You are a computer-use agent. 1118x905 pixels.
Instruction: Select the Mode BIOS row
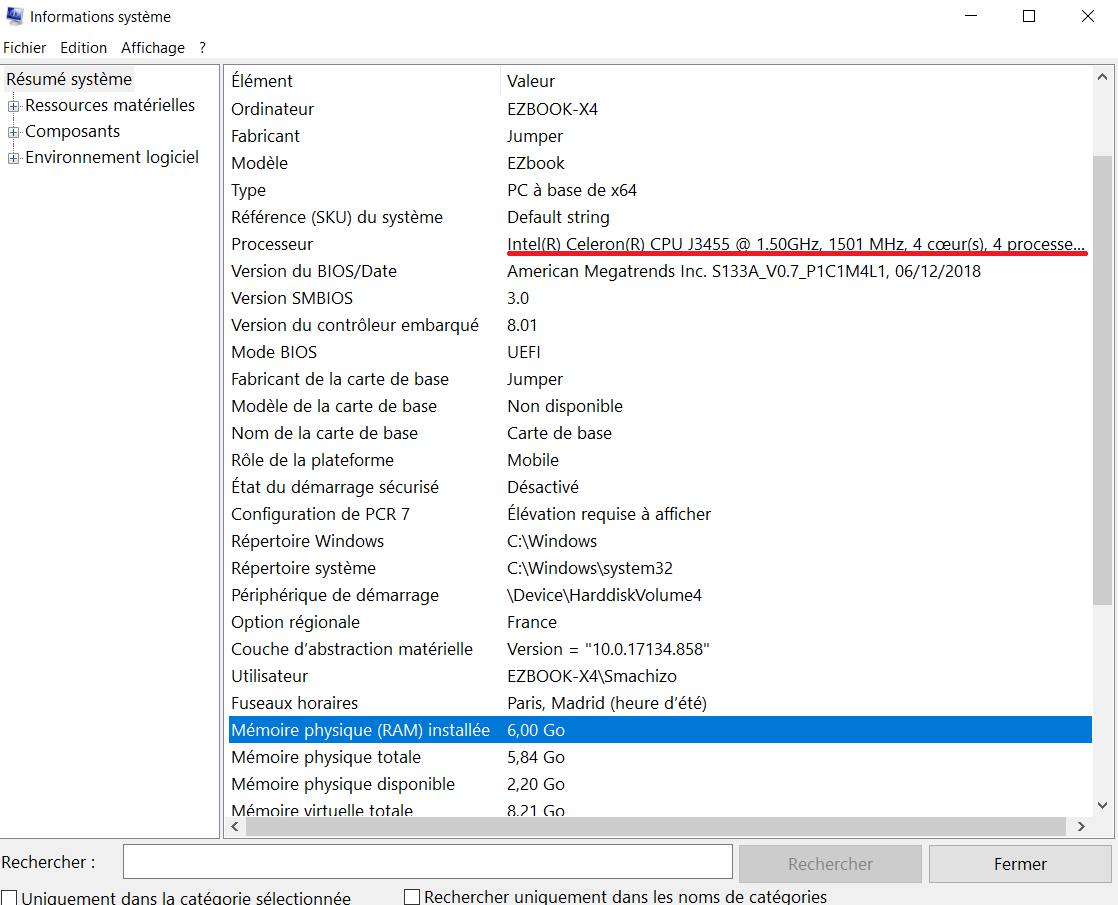point(660,352)
